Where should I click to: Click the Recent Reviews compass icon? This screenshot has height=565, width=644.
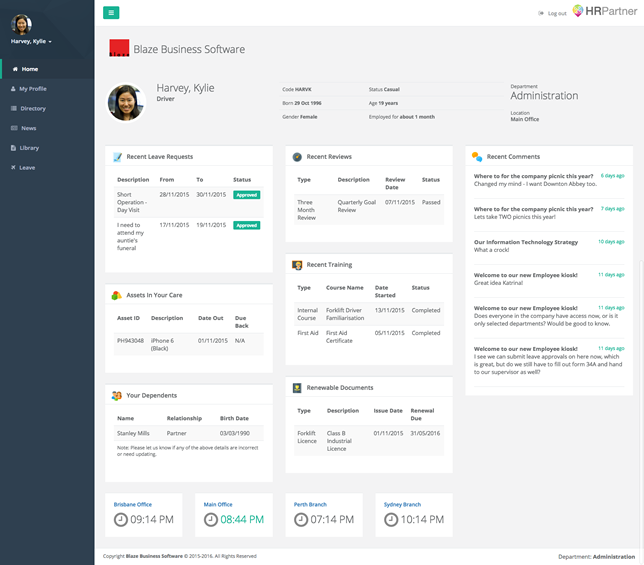297,157
